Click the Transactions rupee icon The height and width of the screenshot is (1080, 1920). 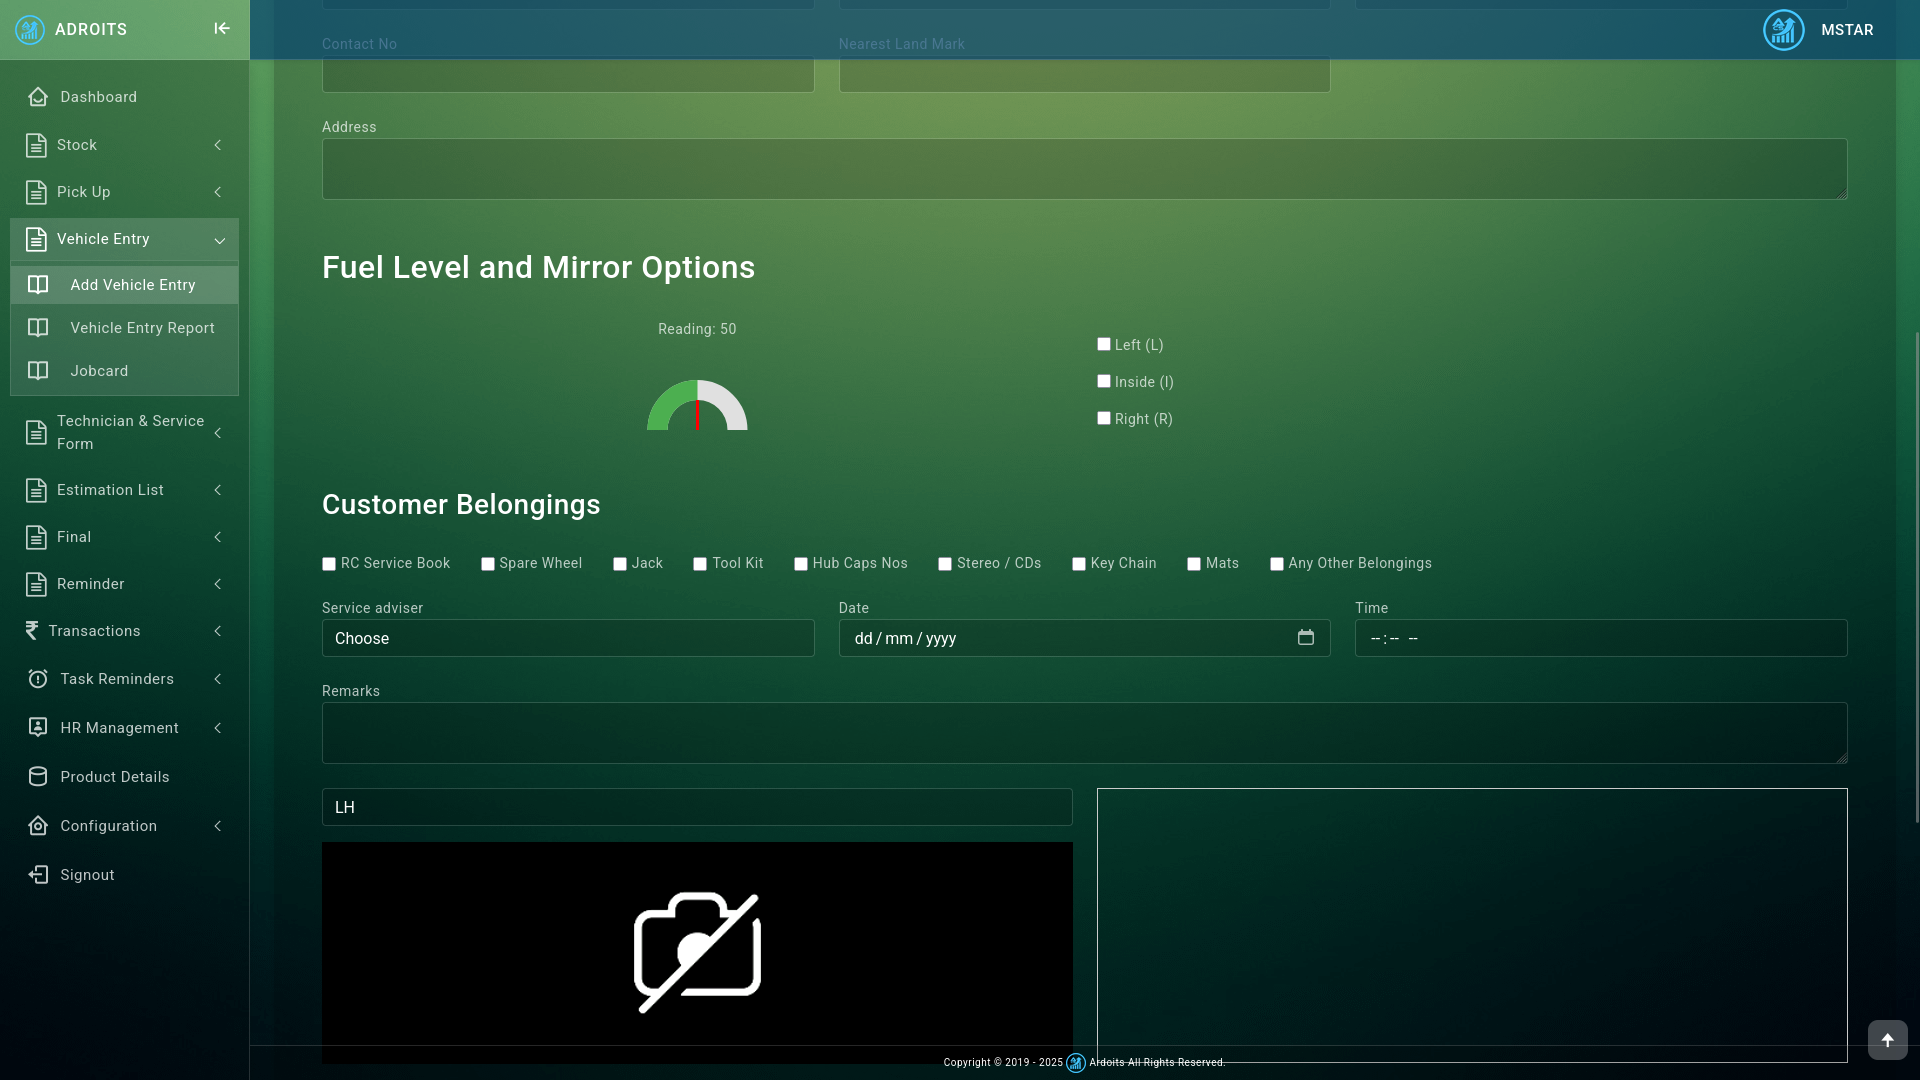32,631
